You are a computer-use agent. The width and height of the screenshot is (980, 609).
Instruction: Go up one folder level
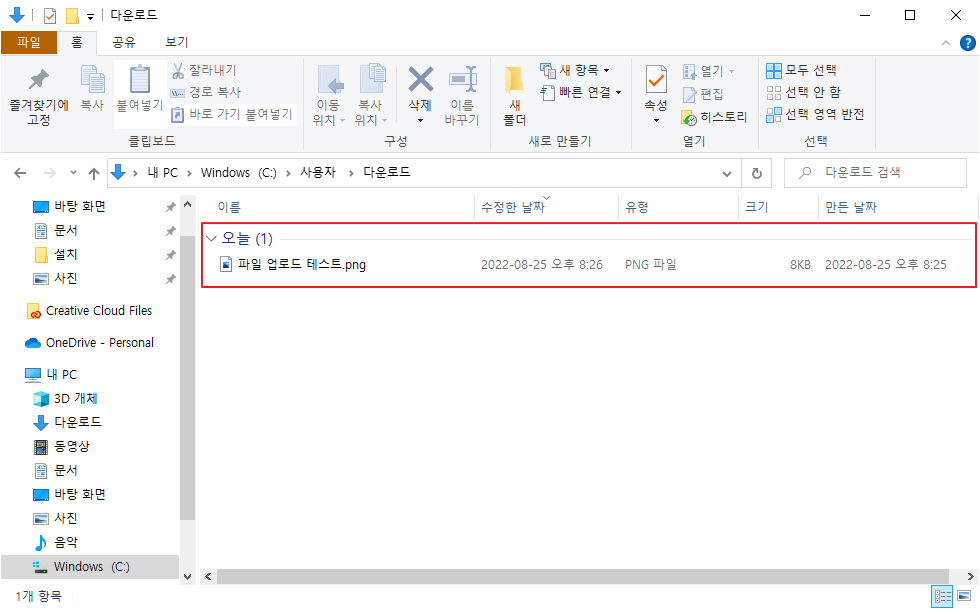pos(94,173)
